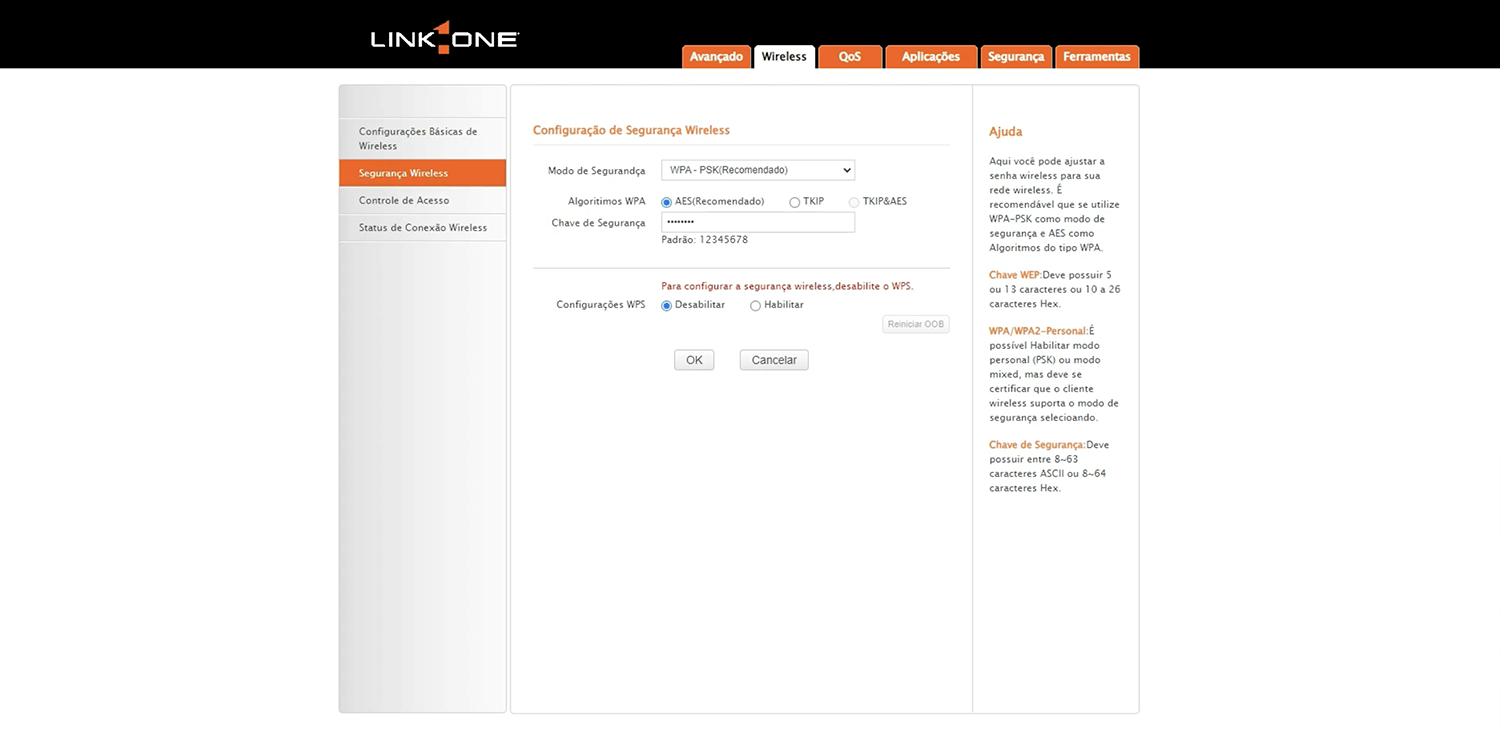Open Configurações Básicas de Wireless
1500x732 pixels.
tap(418, 138)
